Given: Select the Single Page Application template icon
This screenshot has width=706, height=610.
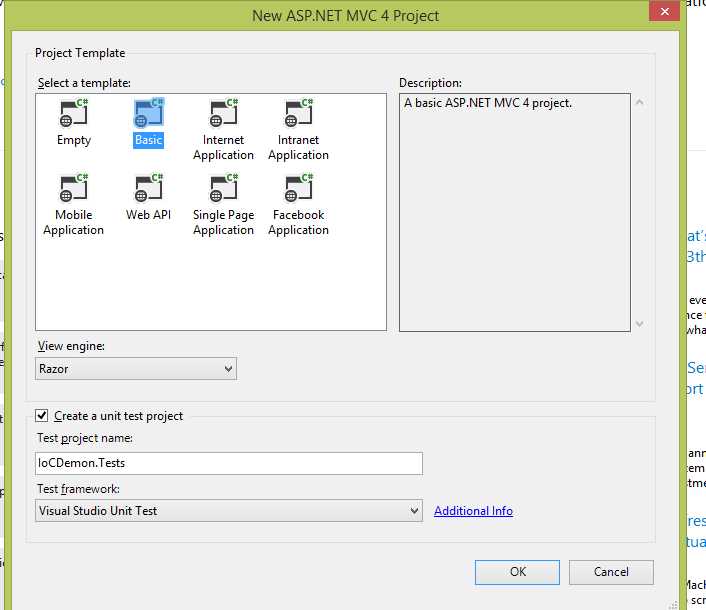Looking at the screenshot, I should [224, 187].
